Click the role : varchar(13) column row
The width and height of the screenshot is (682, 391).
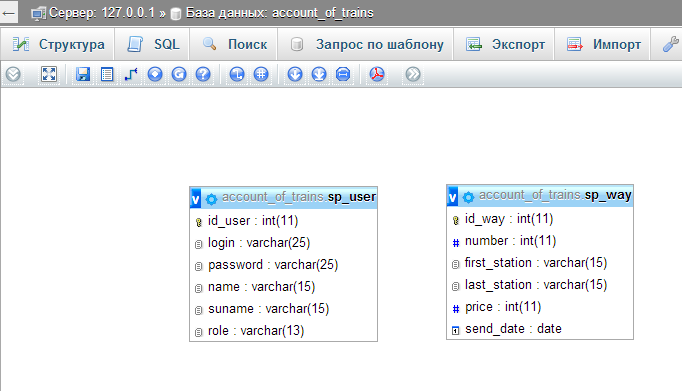284,331
